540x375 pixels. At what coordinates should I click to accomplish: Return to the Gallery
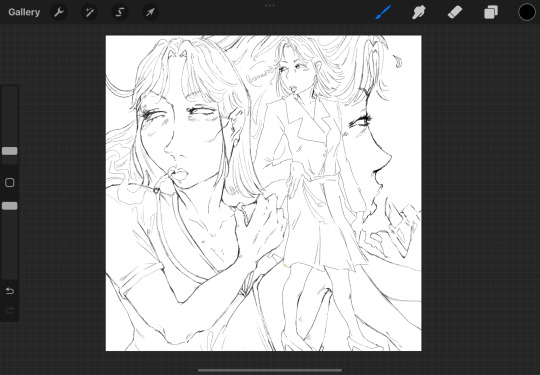point(24,12)
